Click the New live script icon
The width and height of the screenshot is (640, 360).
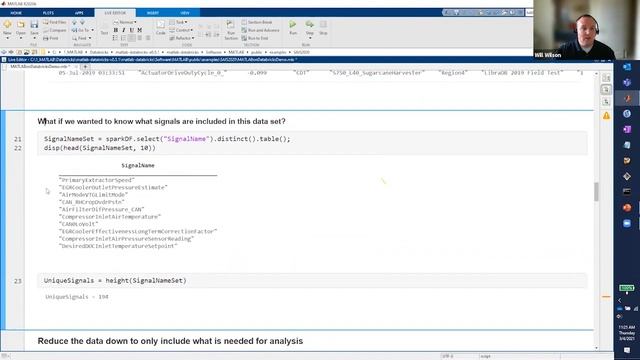click(7, 25)
